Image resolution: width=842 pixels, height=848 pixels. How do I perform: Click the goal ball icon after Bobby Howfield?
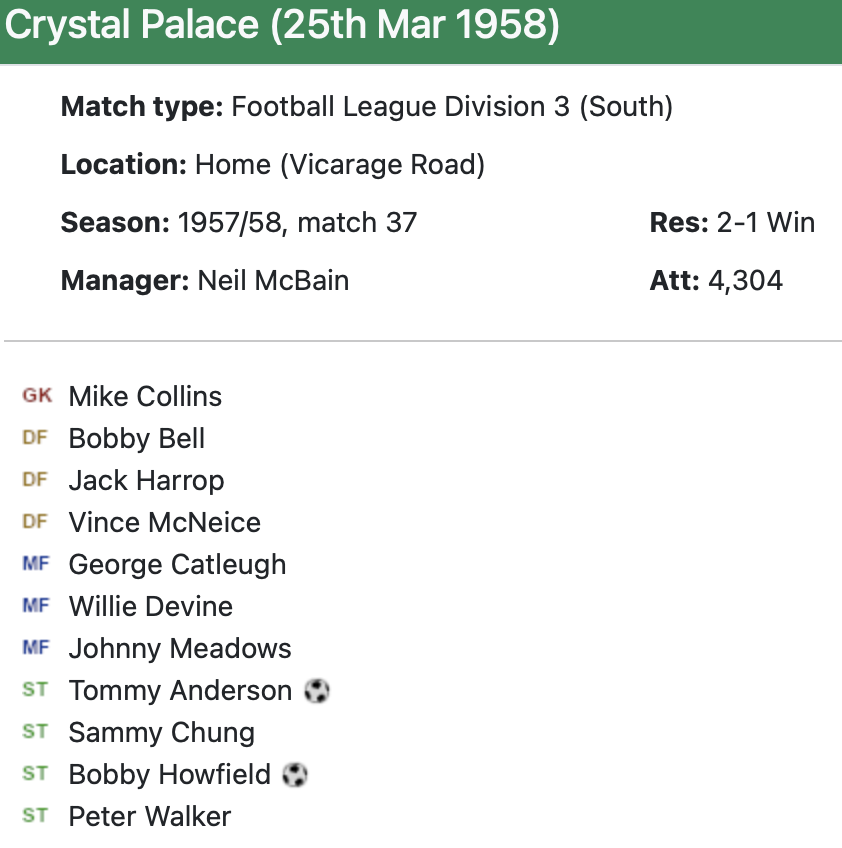295,774
